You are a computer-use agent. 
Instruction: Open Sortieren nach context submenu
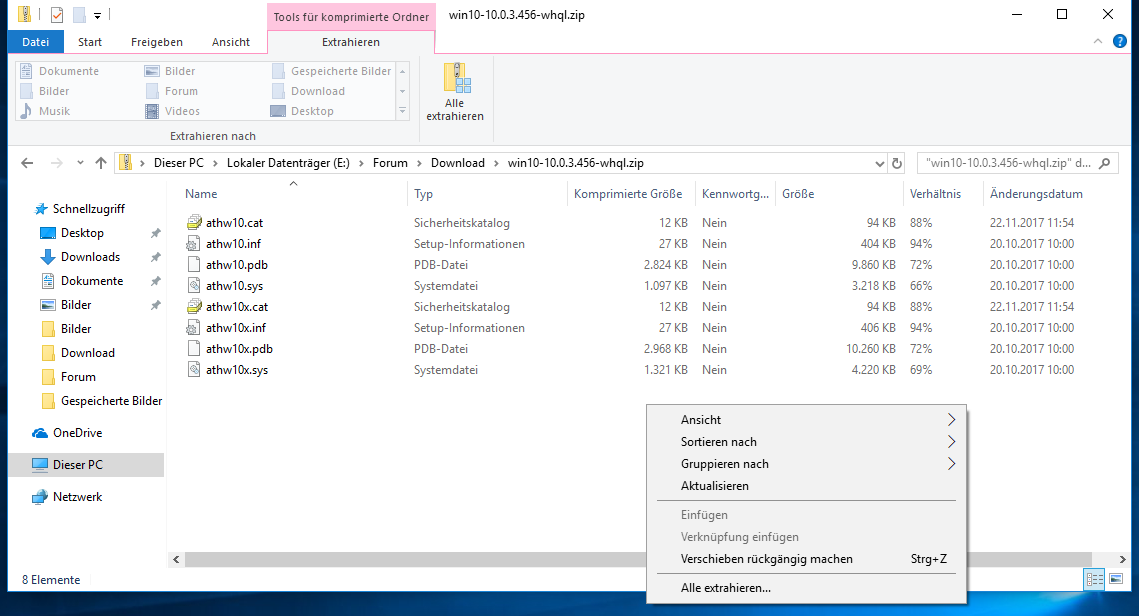806,442
